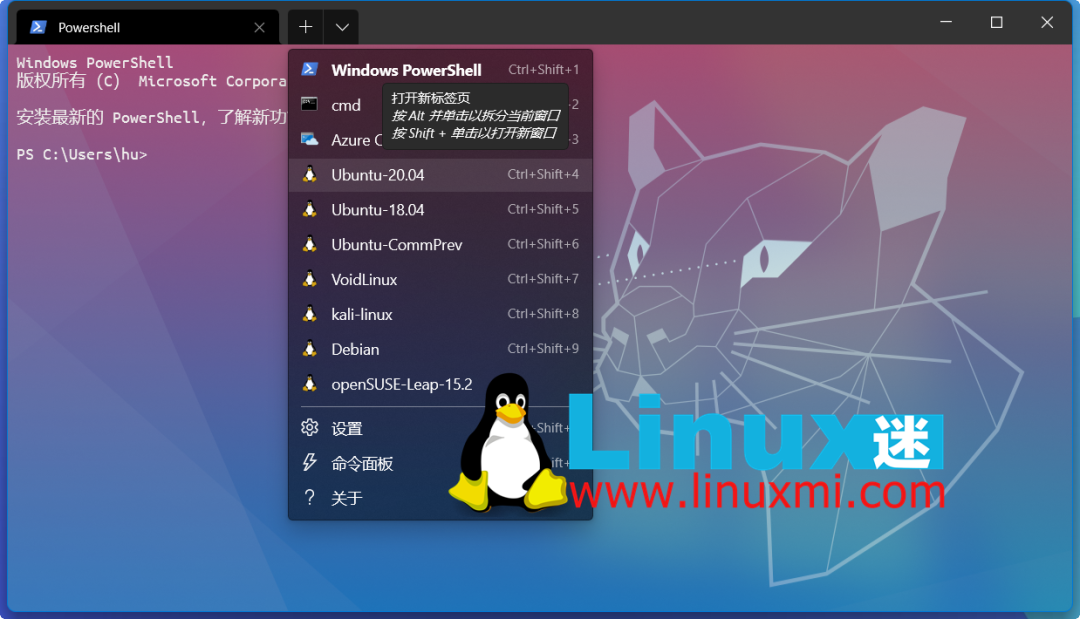1080x619 pixels.
Task: Click the cmd profile icon
Action: click(309, 104)
